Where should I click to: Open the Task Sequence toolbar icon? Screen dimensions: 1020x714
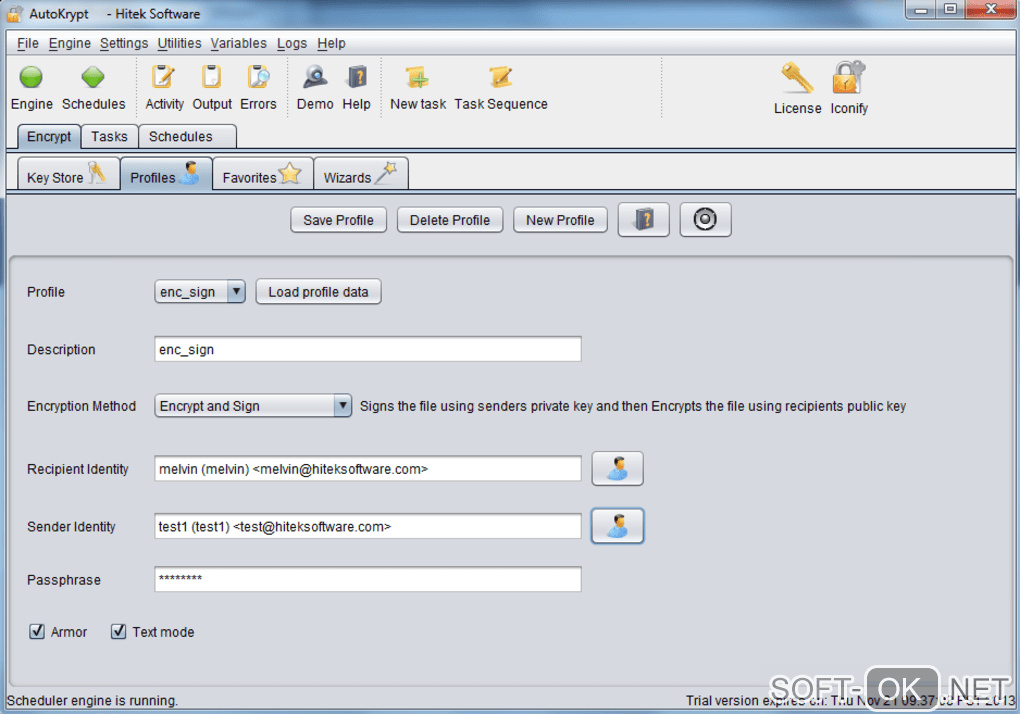click(x=501, y=77)
